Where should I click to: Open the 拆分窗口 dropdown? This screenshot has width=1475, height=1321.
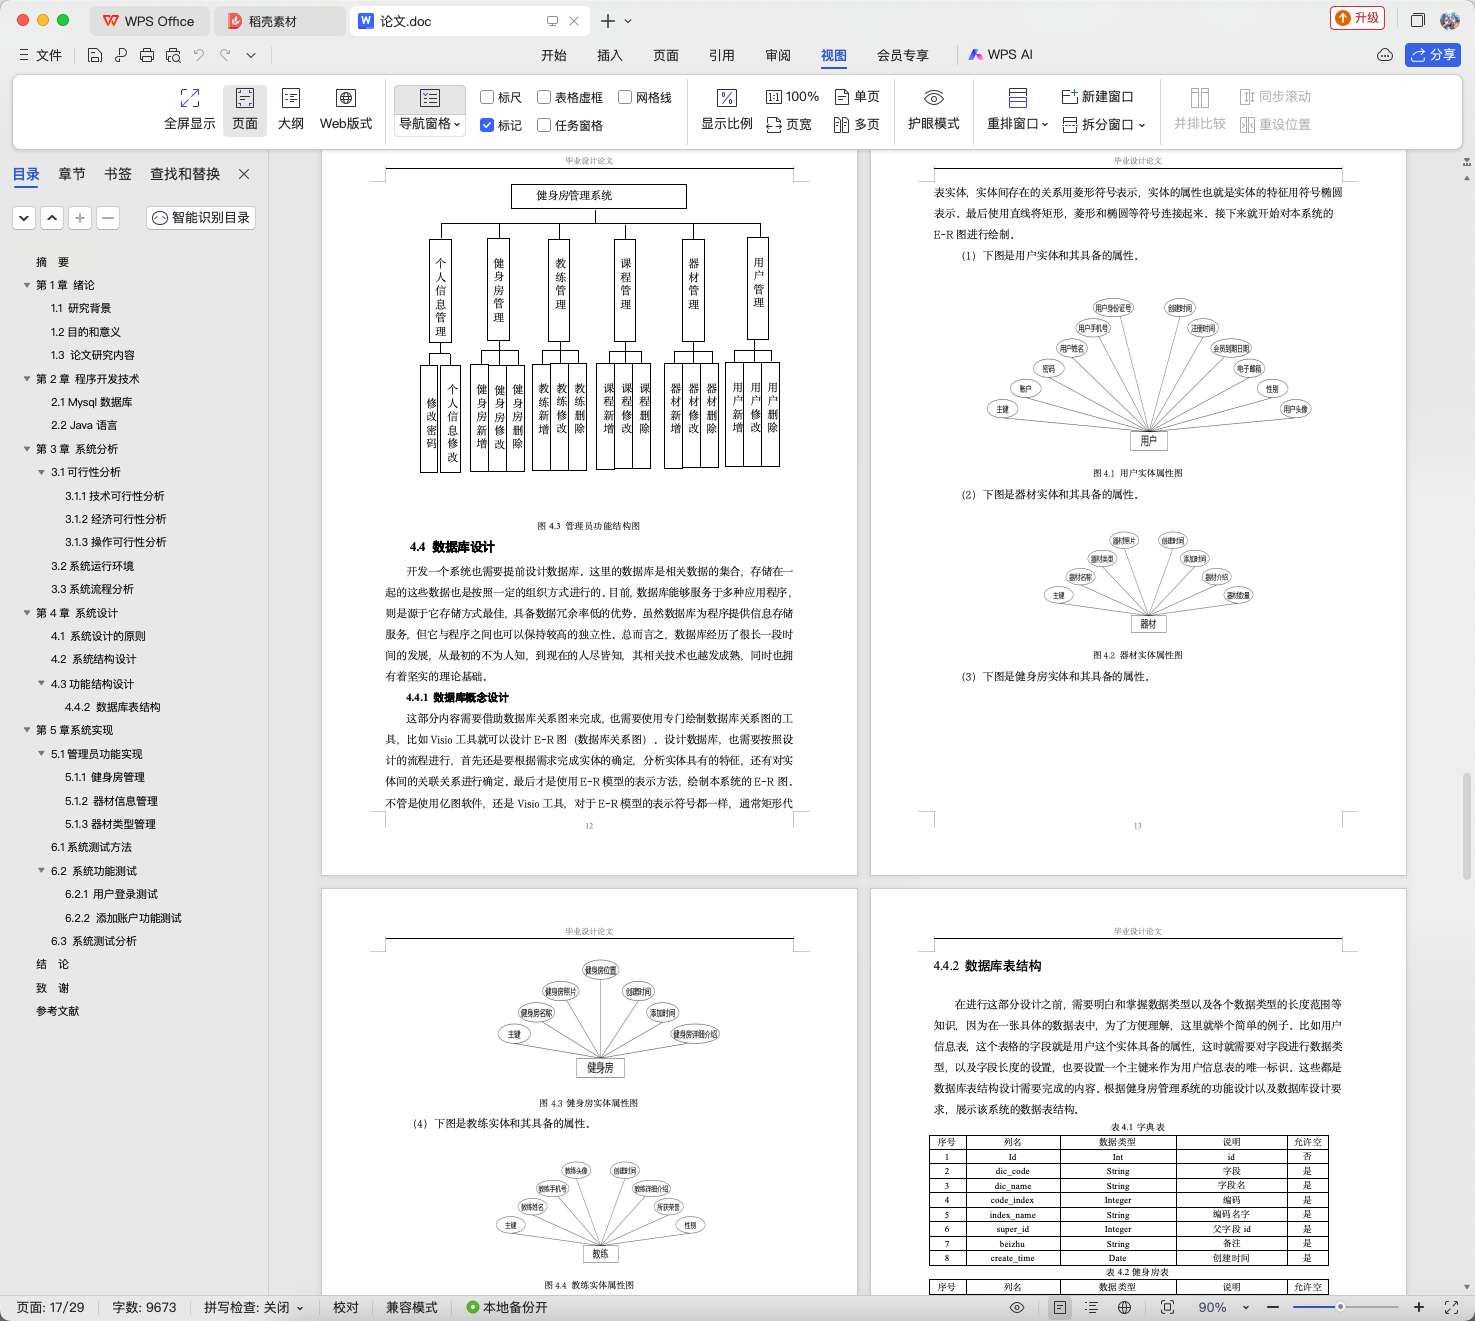click(x=1104, y=125)
